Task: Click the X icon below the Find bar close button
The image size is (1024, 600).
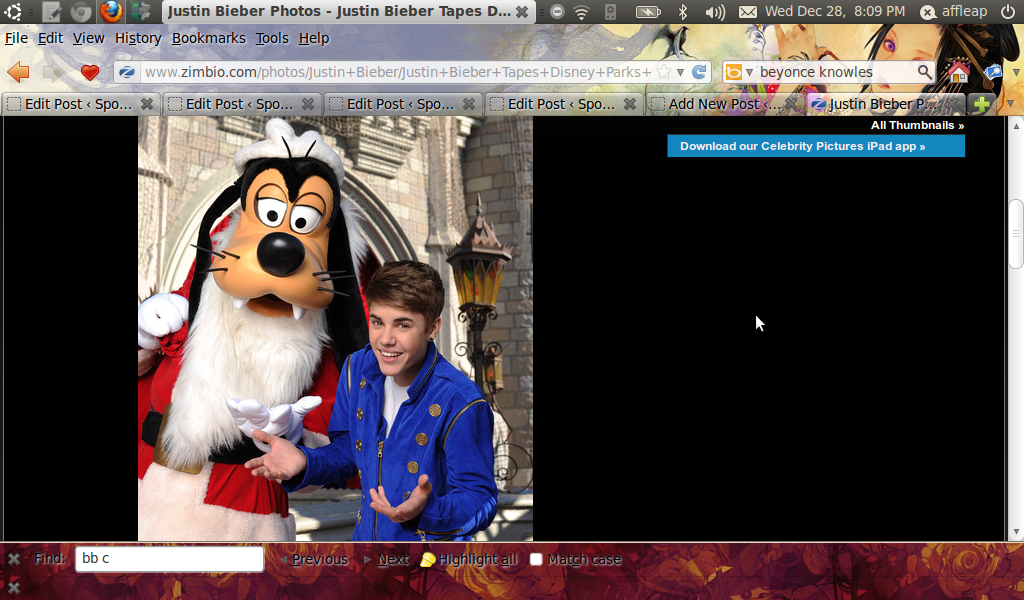Action: coord(13,587)
